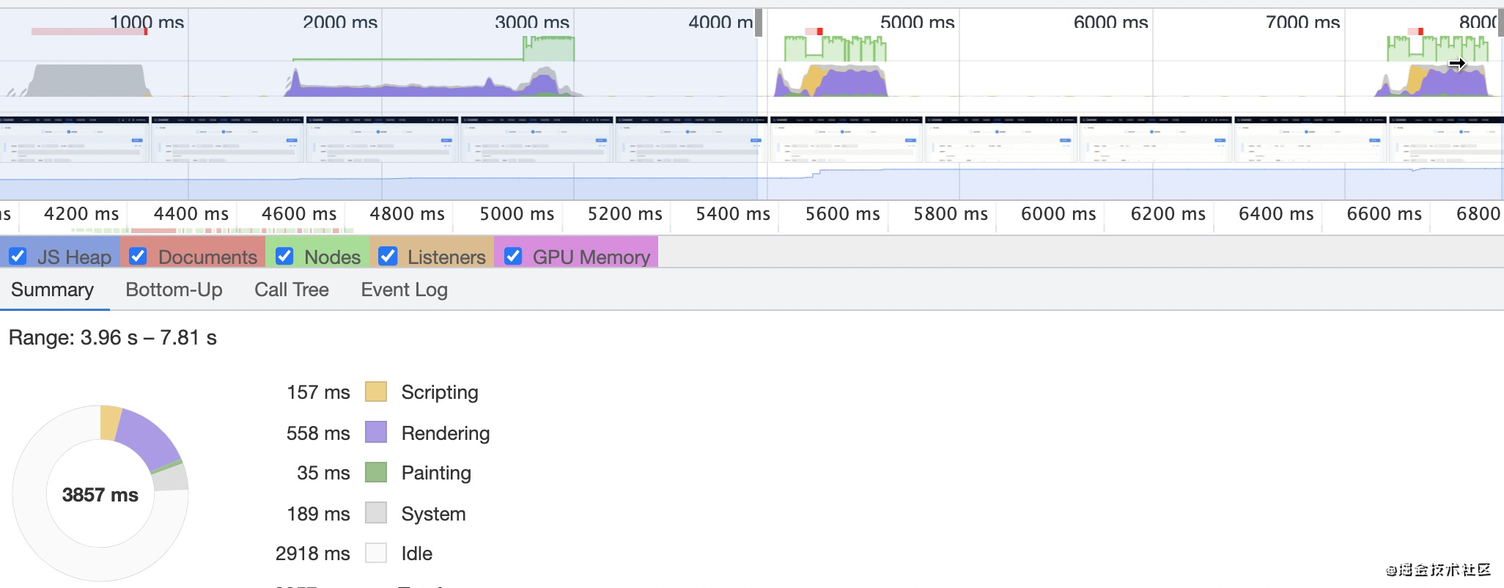1504x588 pixels.
Task: Toggle the Listeners checkbox
Action: pos(388,256)
